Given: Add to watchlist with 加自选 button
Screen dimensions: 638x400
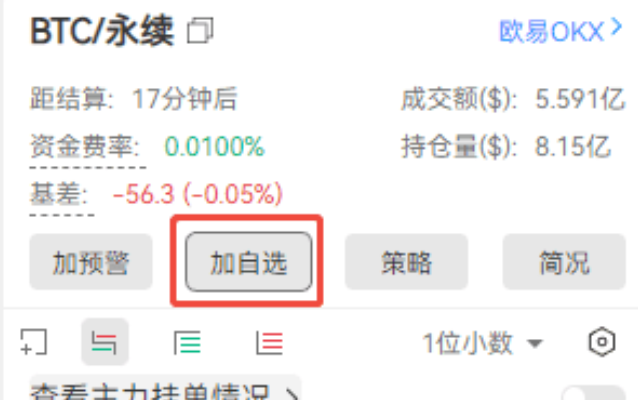Looking at the screenshot, I should pyautogui.click(x=249, y=262).
